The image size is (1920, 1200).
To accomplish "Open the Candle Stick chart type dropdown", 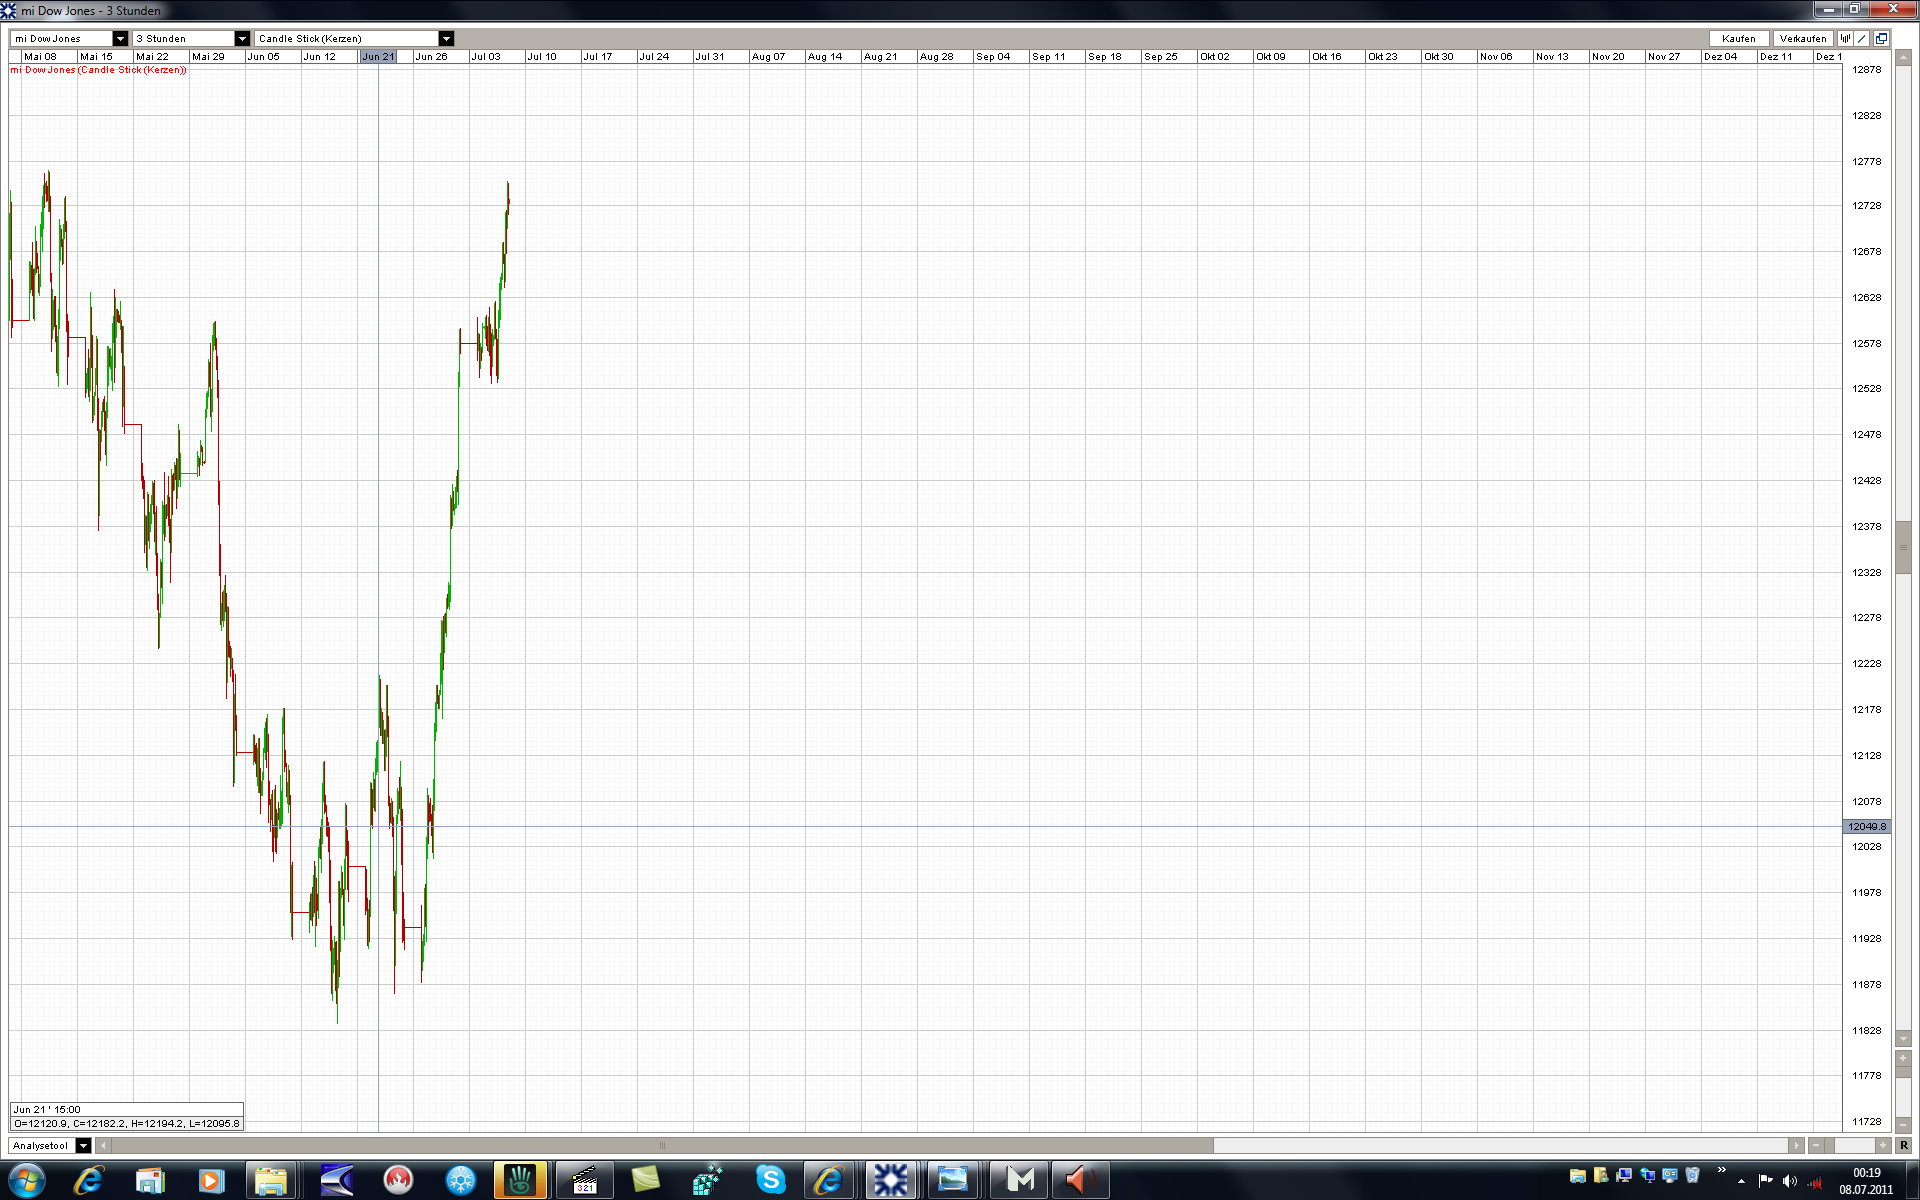I will tap(446, 38).
